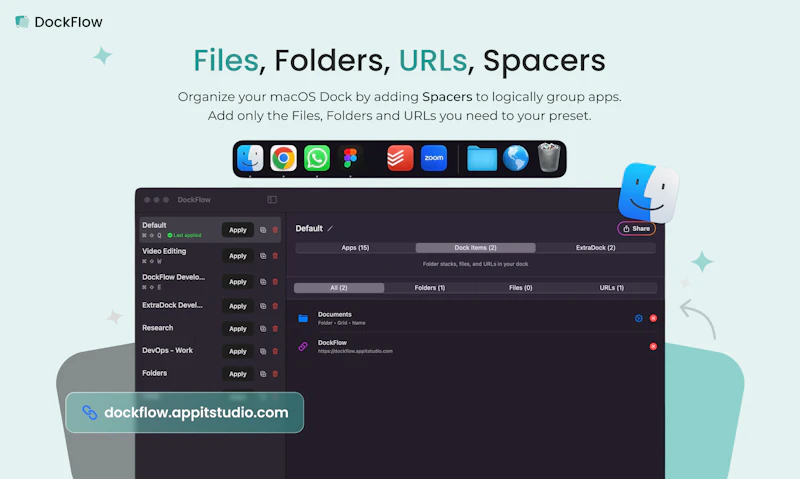Select the URLs (1) filter
Viewport: 800px width, 479px height.
click(611, 288)
